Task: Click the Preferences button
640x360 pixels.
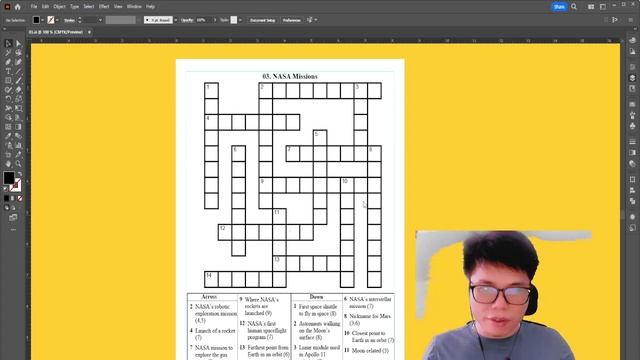Action: (291, 20)
